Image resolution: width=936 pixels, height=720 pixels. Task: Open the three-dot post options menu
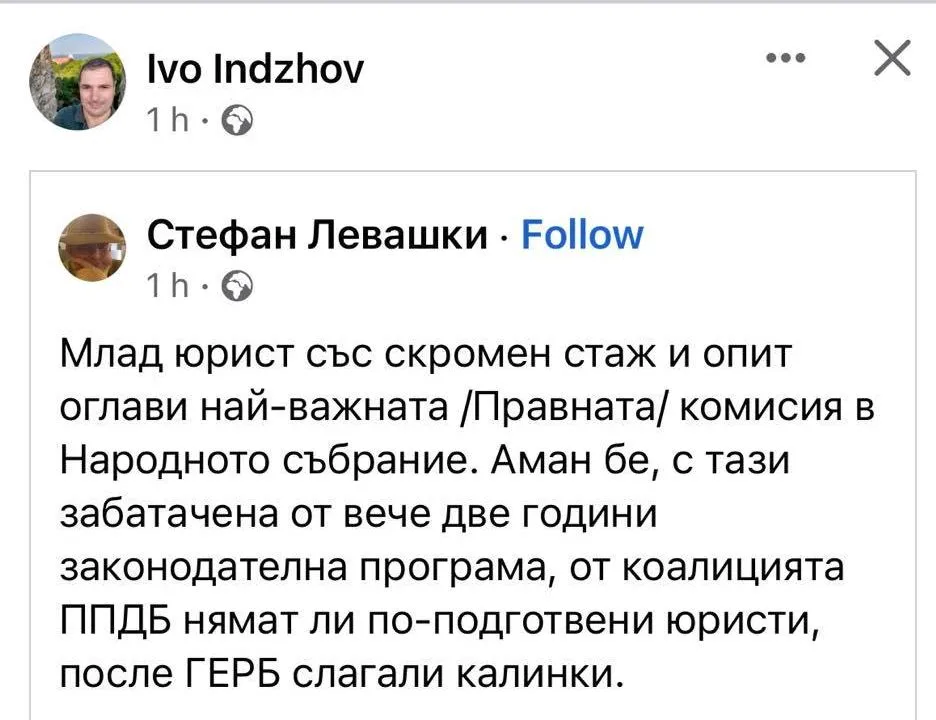tap(785, 58)
